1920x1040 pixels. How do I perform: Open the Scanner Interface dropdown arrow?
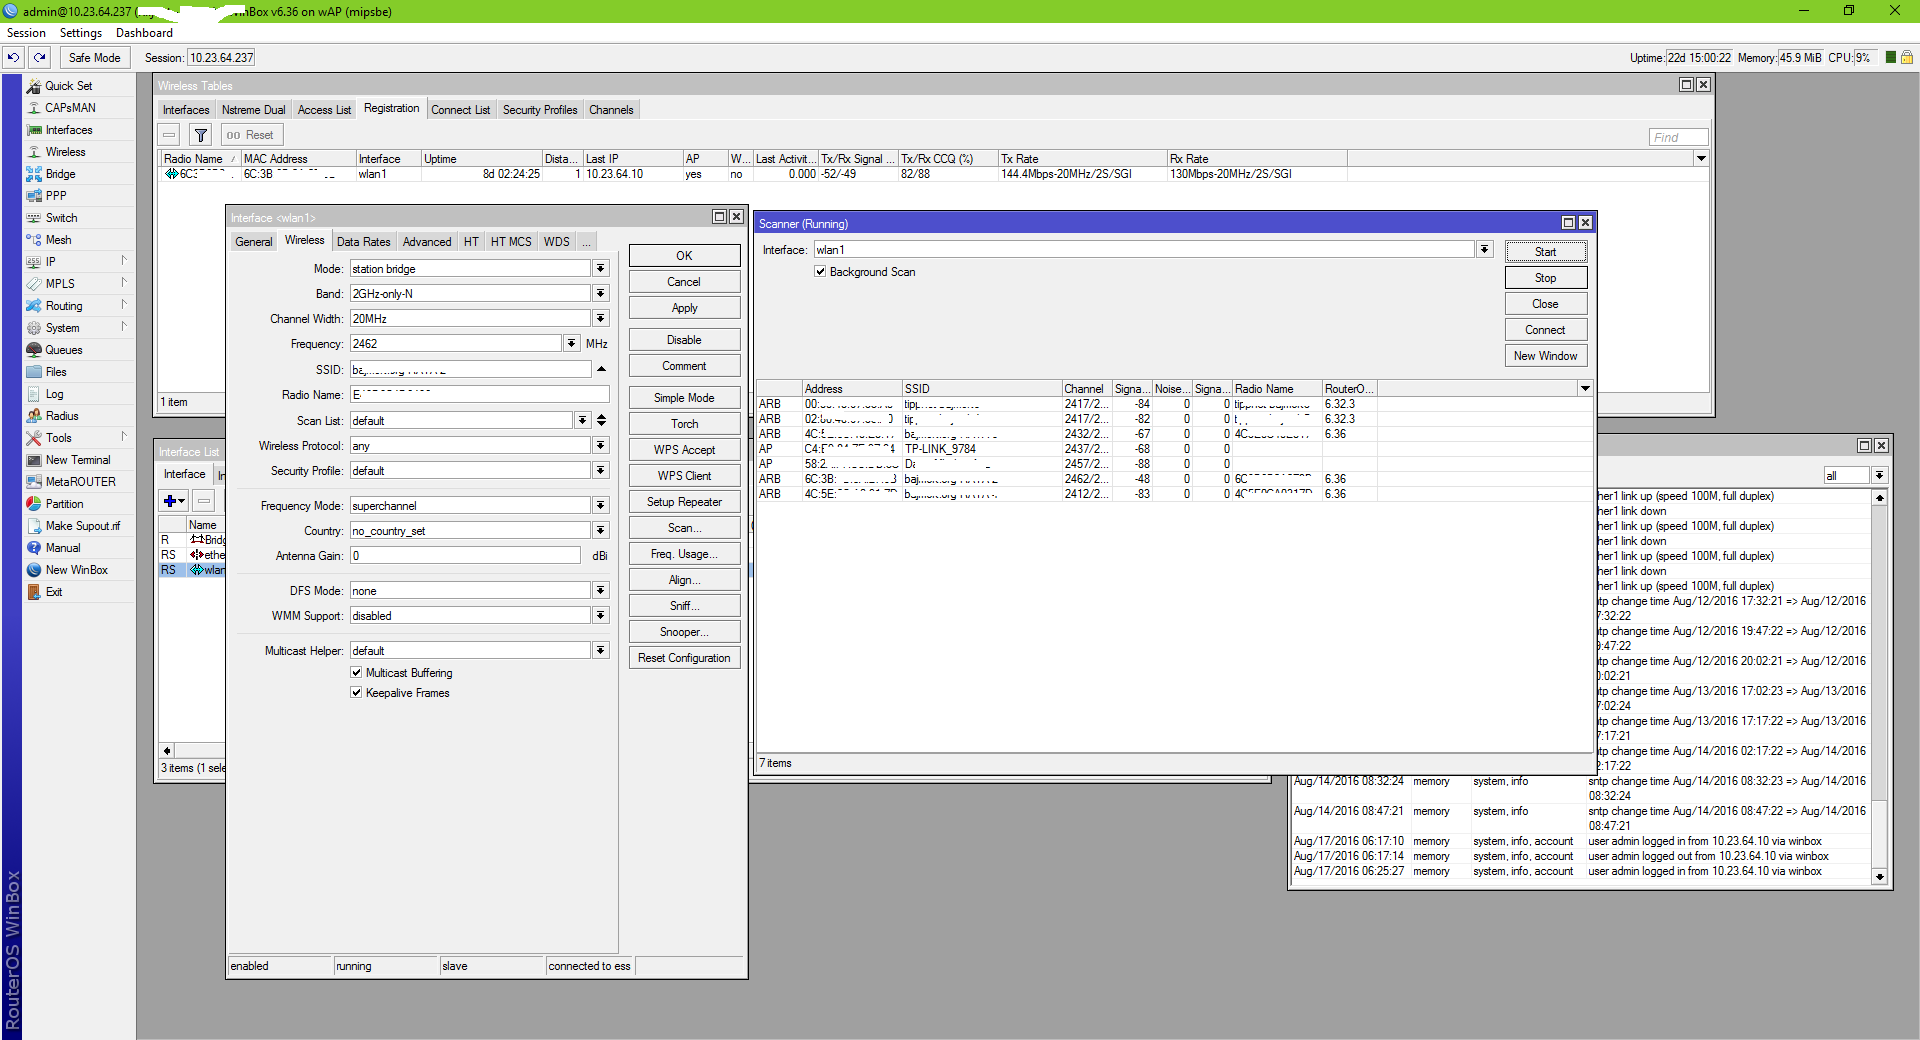[x=1484, y=250]
